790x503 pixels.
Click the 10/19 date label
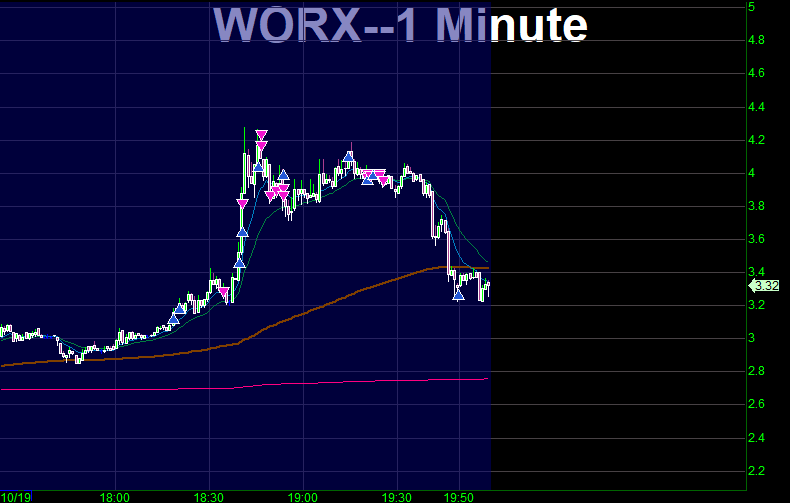pyautogui.click(x=16, y=497)
